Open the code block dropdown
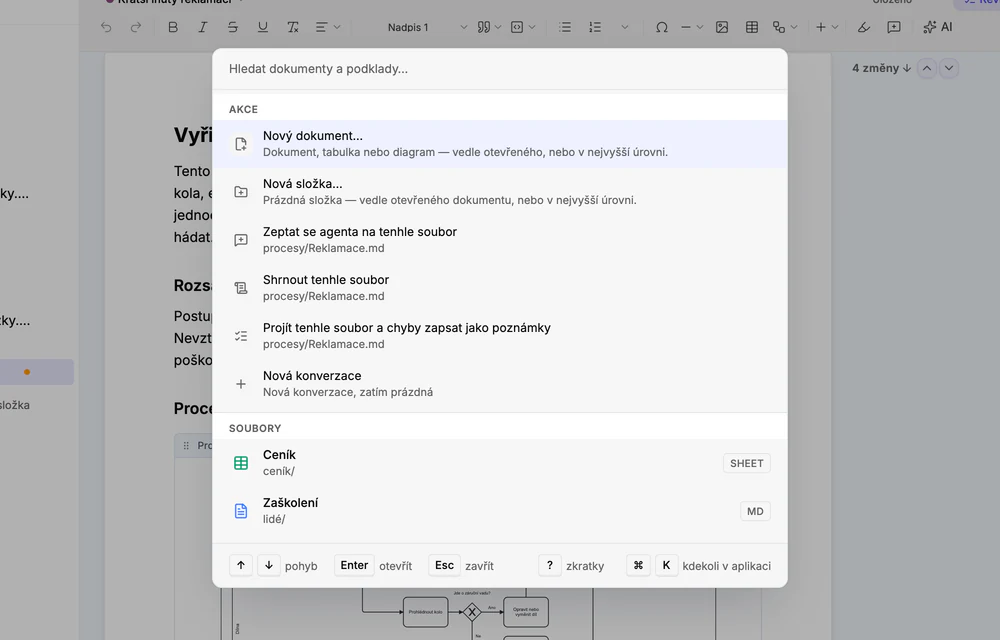The image size is (1000, 640). [523, 27]
